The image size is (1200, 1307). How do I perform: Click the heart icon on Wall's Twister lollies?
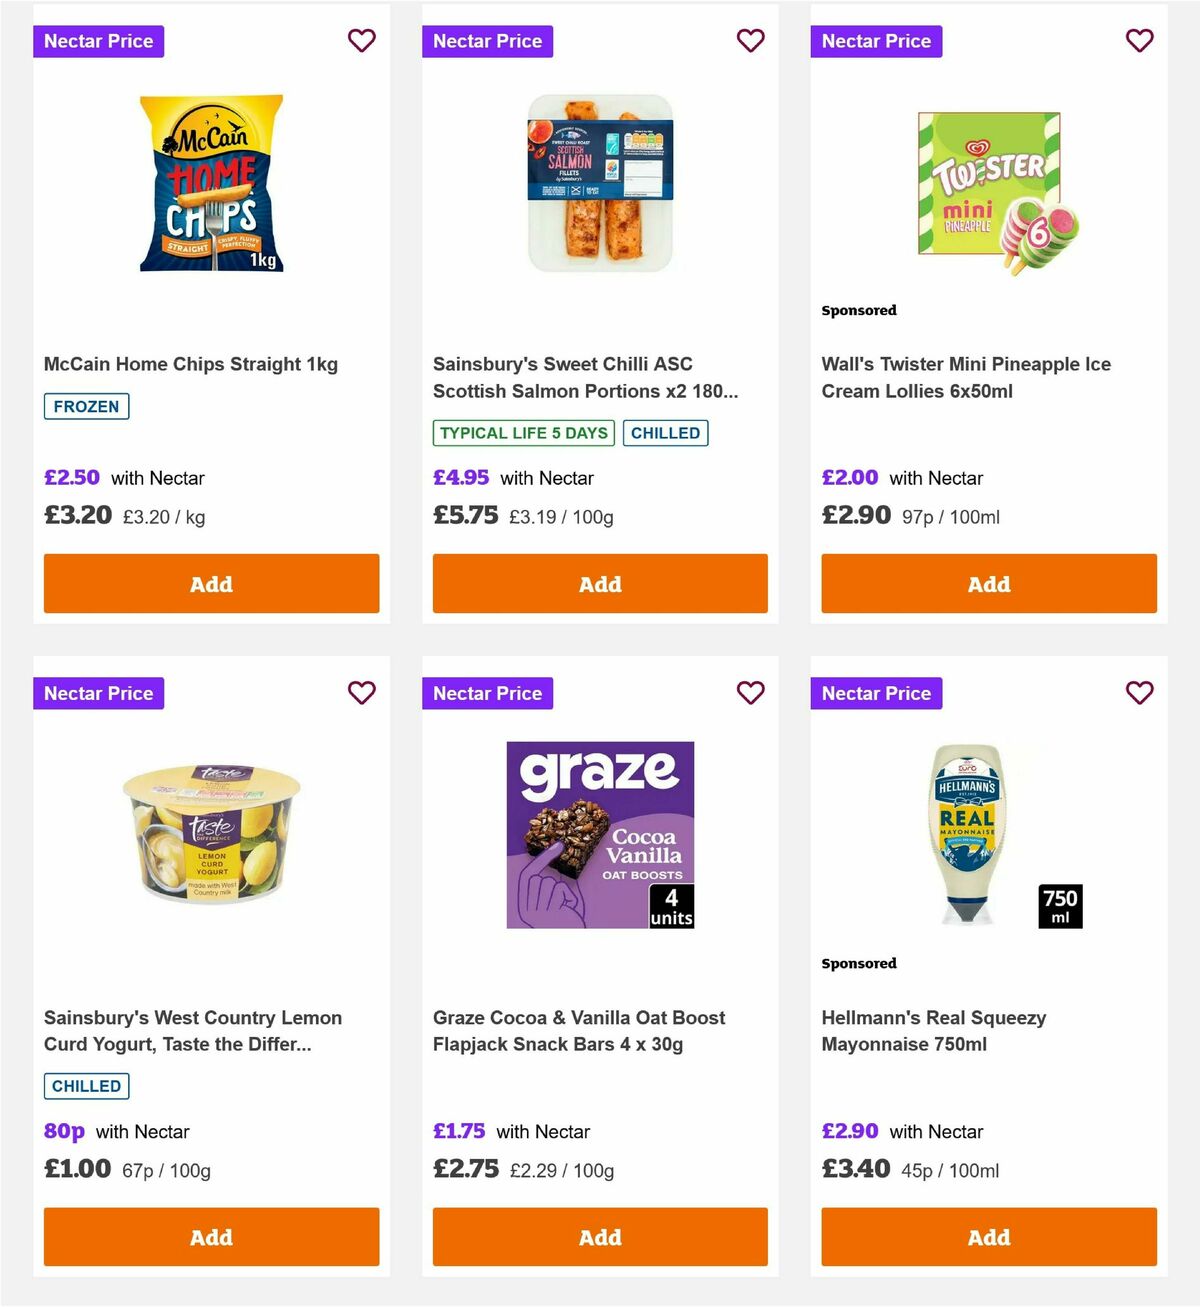[x=1139, y=41]
